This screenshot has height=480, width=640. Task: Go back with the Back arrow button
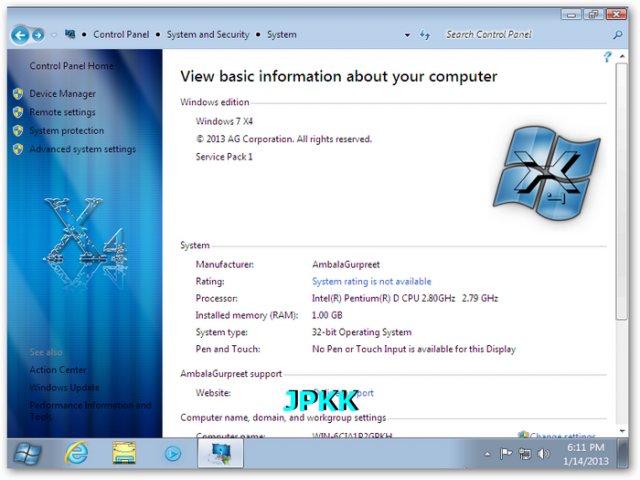20,35
